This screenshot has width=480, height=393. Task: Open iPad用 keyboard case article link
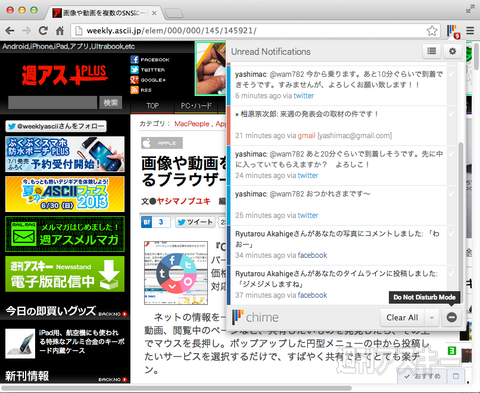pyautogui.click(x=82, y=342)
